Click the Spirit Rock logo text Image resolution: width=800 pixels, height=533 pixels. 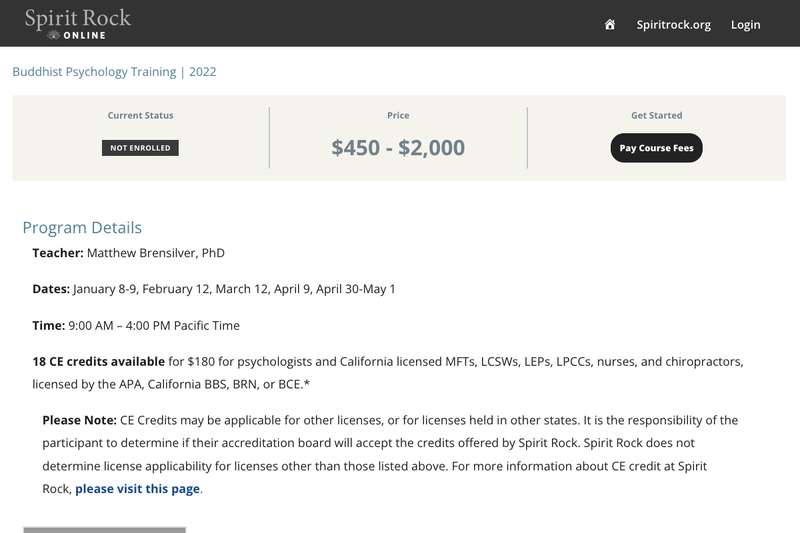pos(78,18)
